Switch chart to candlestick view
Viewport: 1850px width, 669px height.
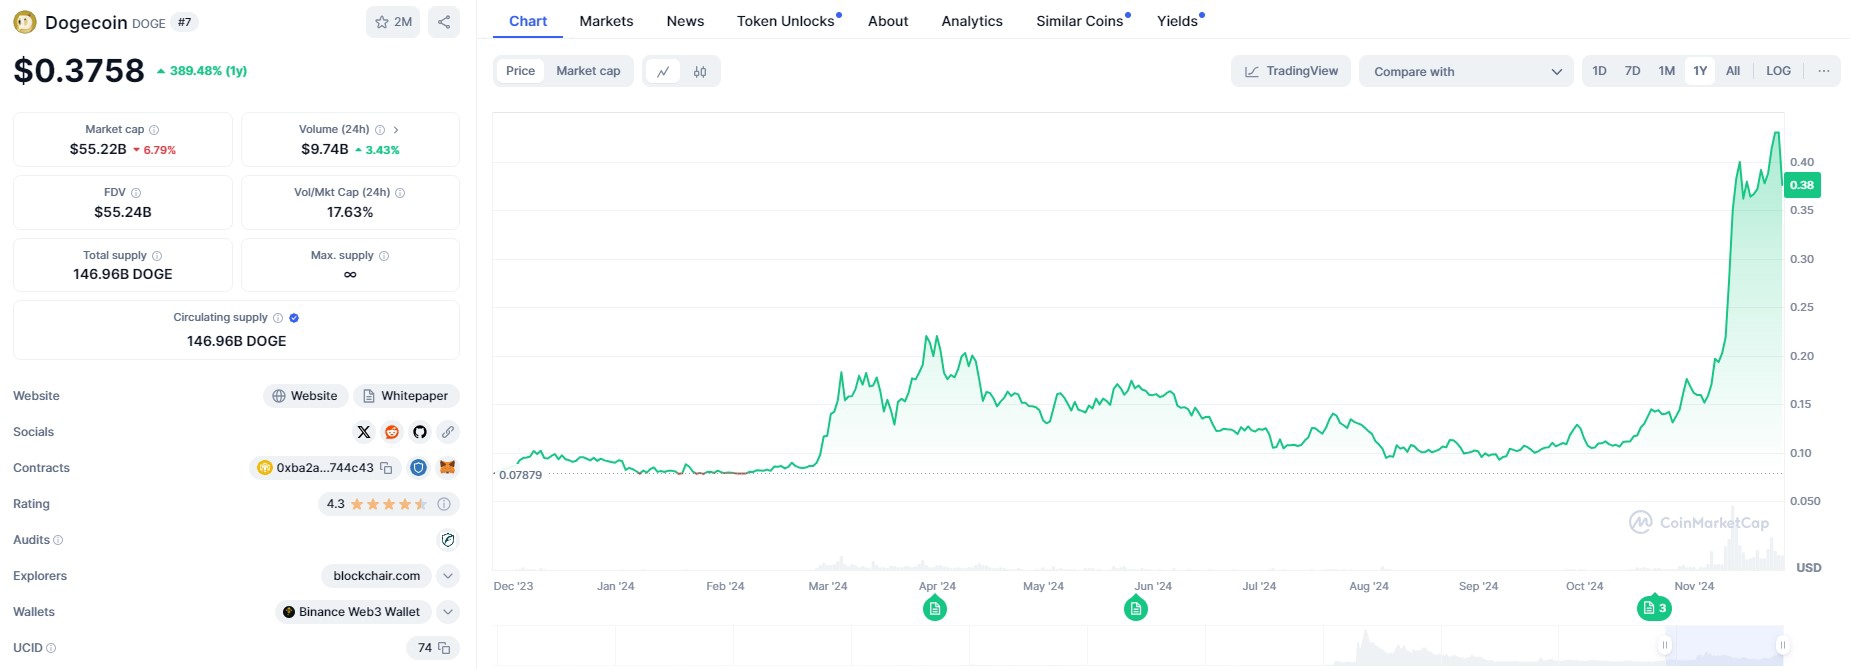pyautogui.click(x=700, y=72)
